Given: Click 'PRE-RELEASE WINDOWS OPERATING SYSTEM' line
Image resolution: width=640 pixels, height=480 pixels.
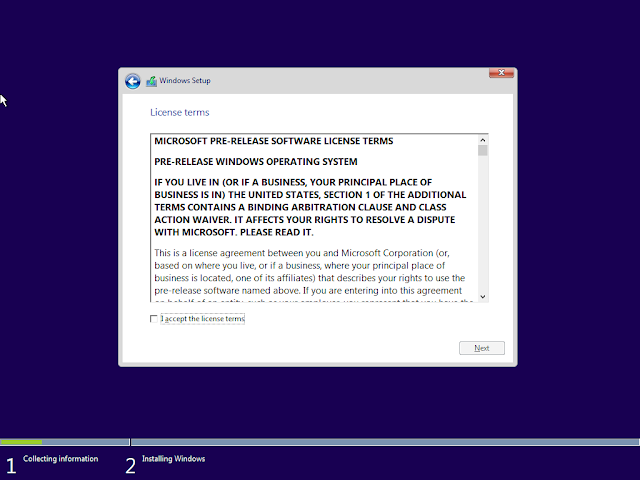Looking at the screenshot, I should click(x=256, y=162).
